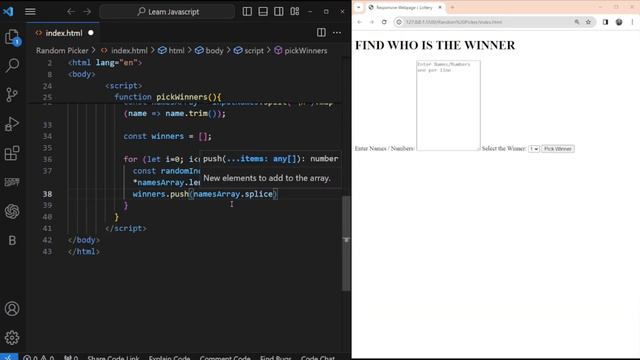Toggle the secondary side bar layout icon
The image size is (640, 360).
[279, 11]
